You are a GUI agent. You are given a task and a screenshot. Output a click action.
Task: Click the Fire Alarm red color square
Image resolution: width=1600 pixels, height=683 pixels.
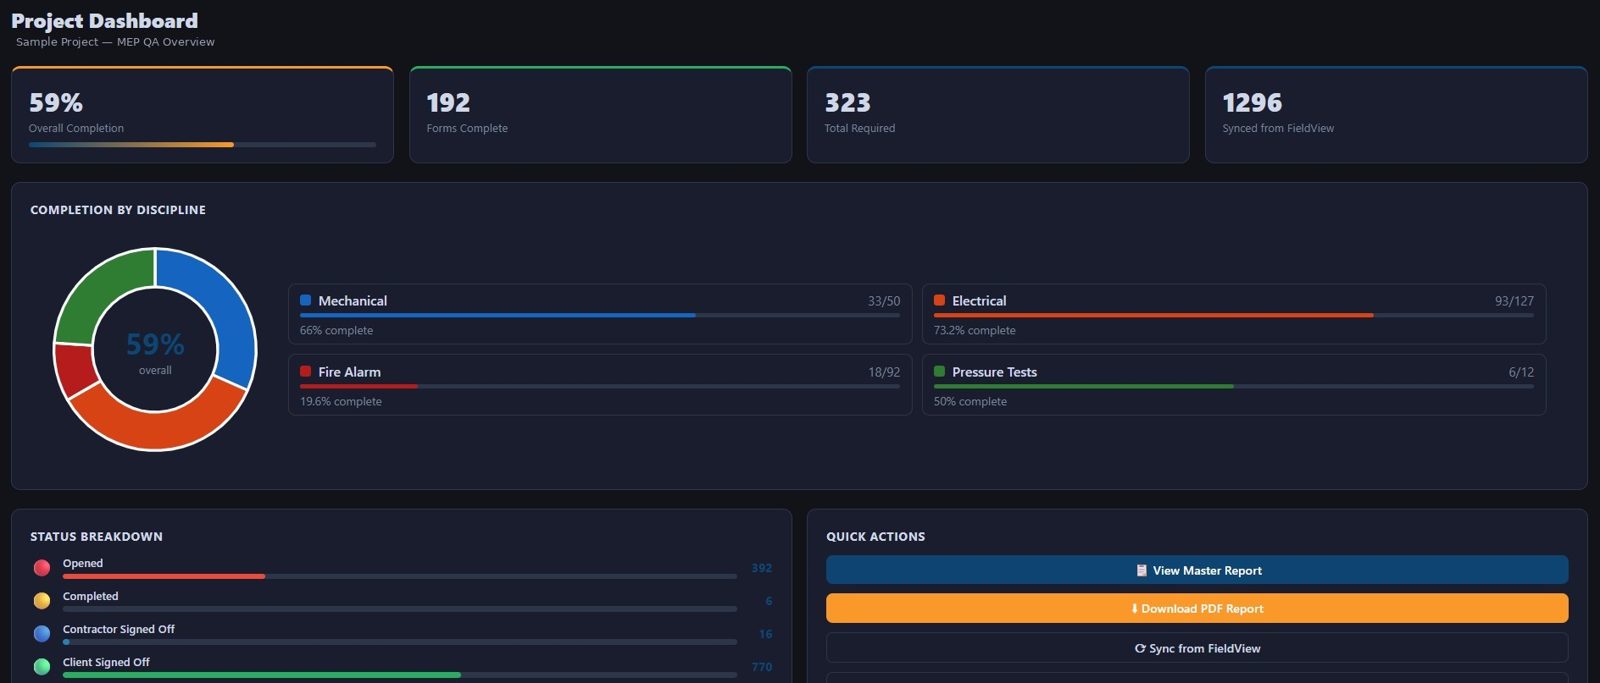(x=306, y=371)
